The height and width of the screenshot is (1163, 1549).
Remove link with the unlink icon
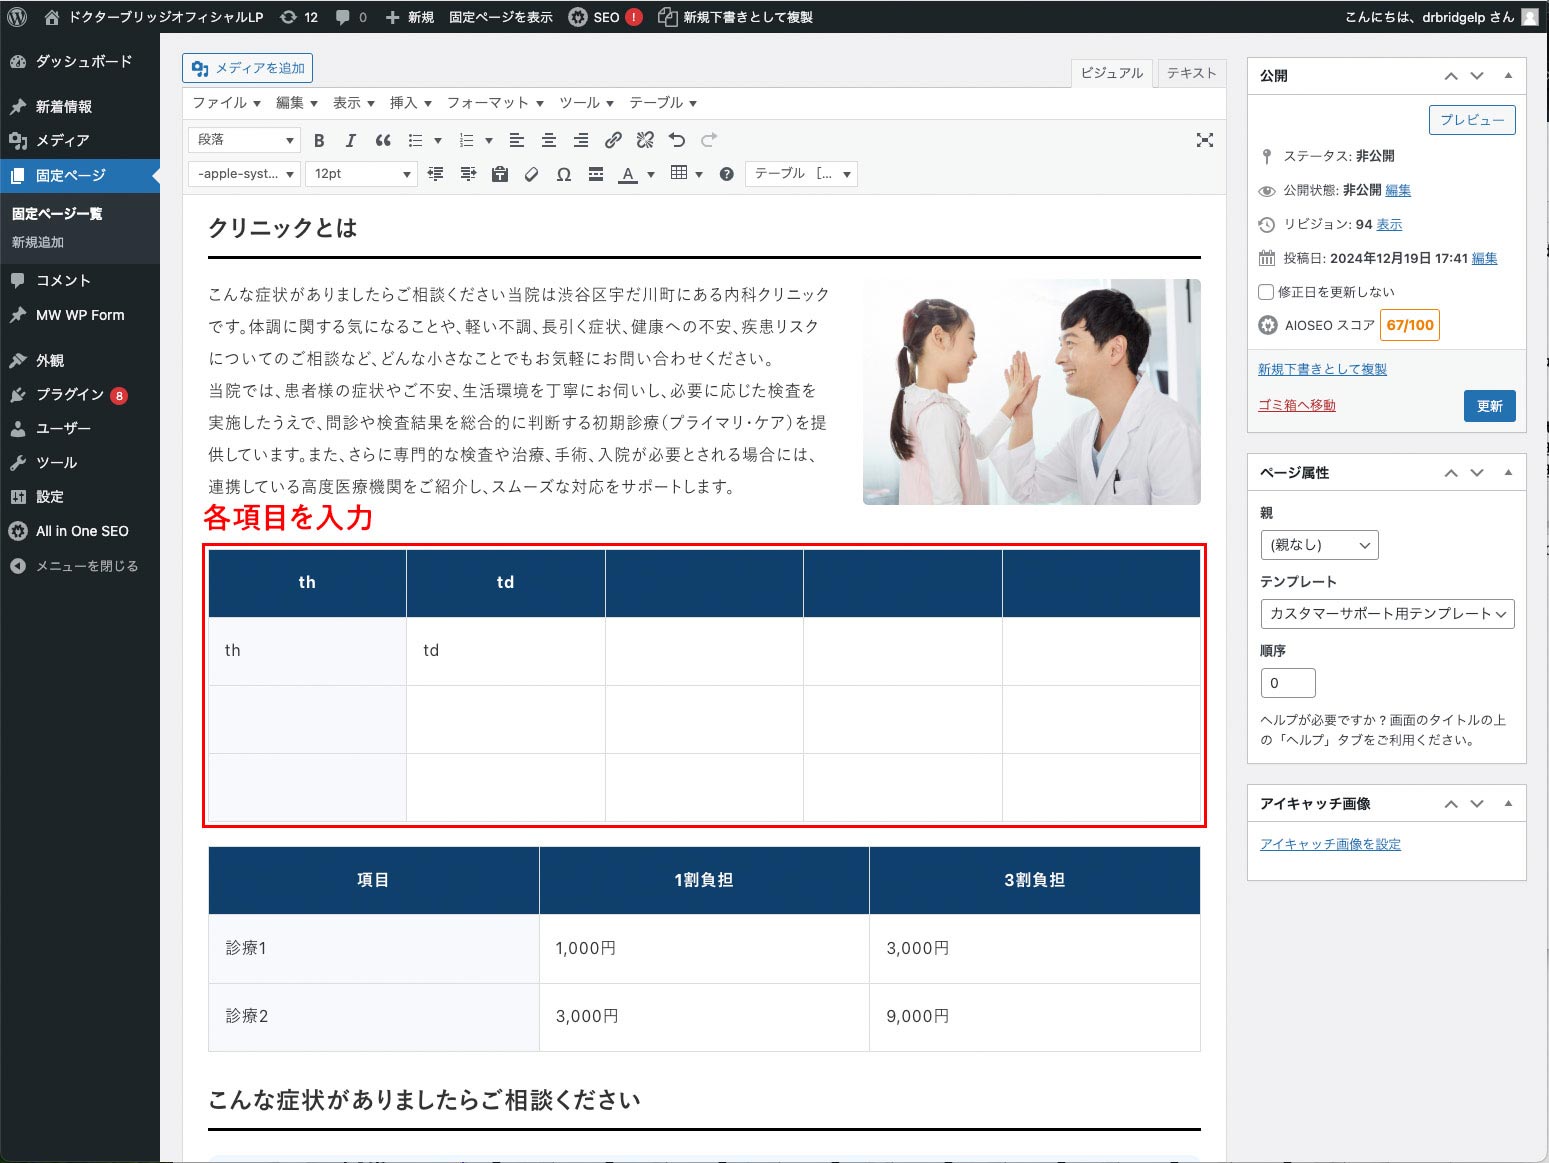pos(645,140)
